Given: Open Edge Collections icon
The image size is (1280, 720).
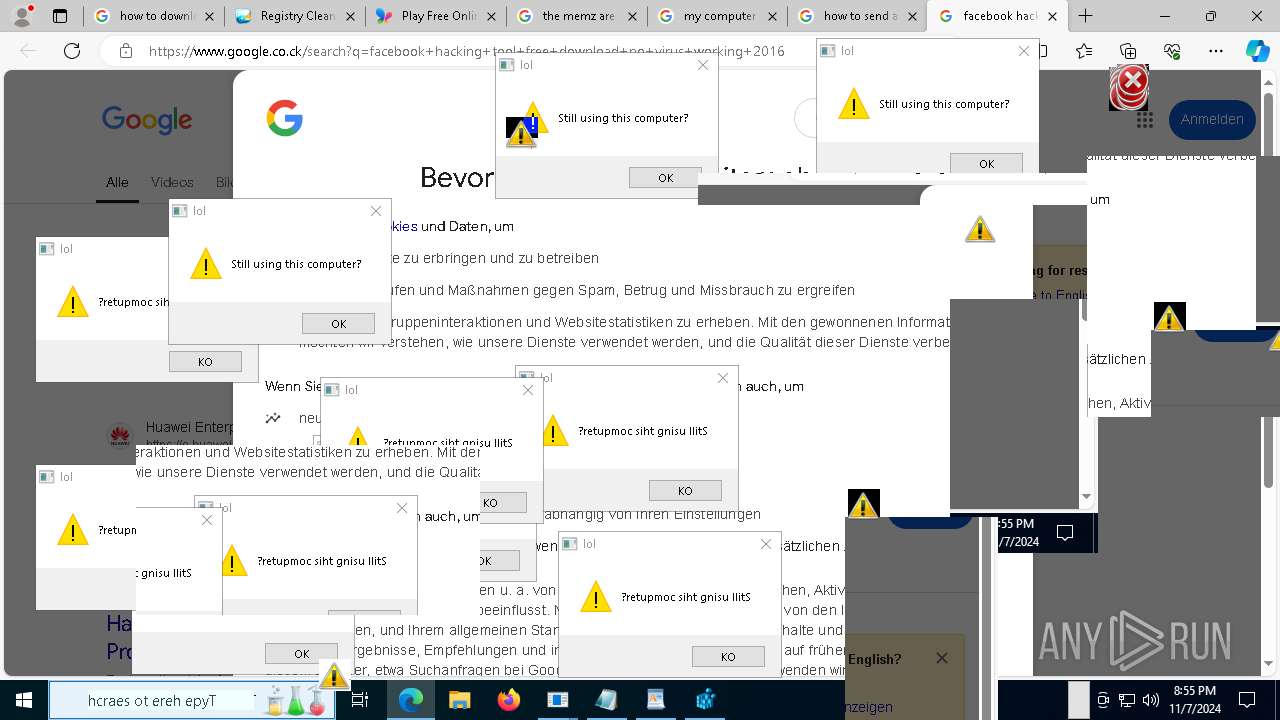Looking at the screenshot, I should pyautogui.click(x=1128, y=51).
